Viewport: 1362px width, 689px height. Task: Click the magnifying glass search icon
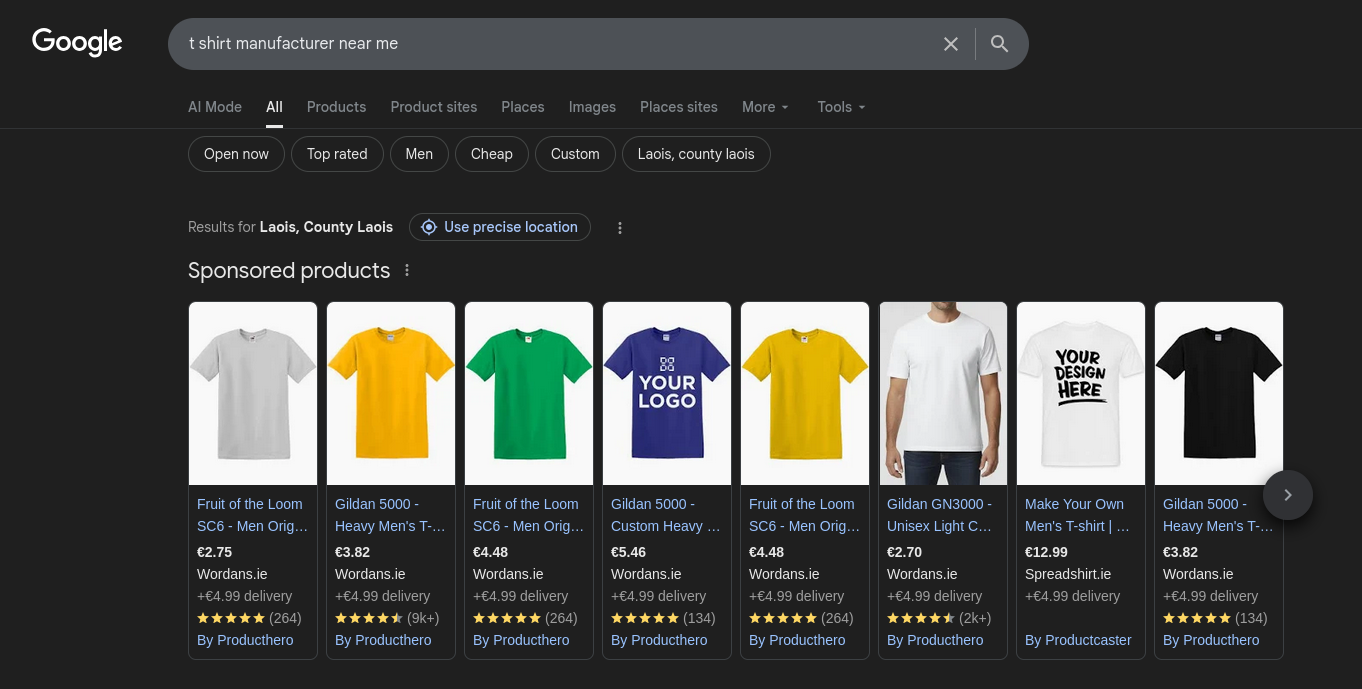tap(999, 44)
